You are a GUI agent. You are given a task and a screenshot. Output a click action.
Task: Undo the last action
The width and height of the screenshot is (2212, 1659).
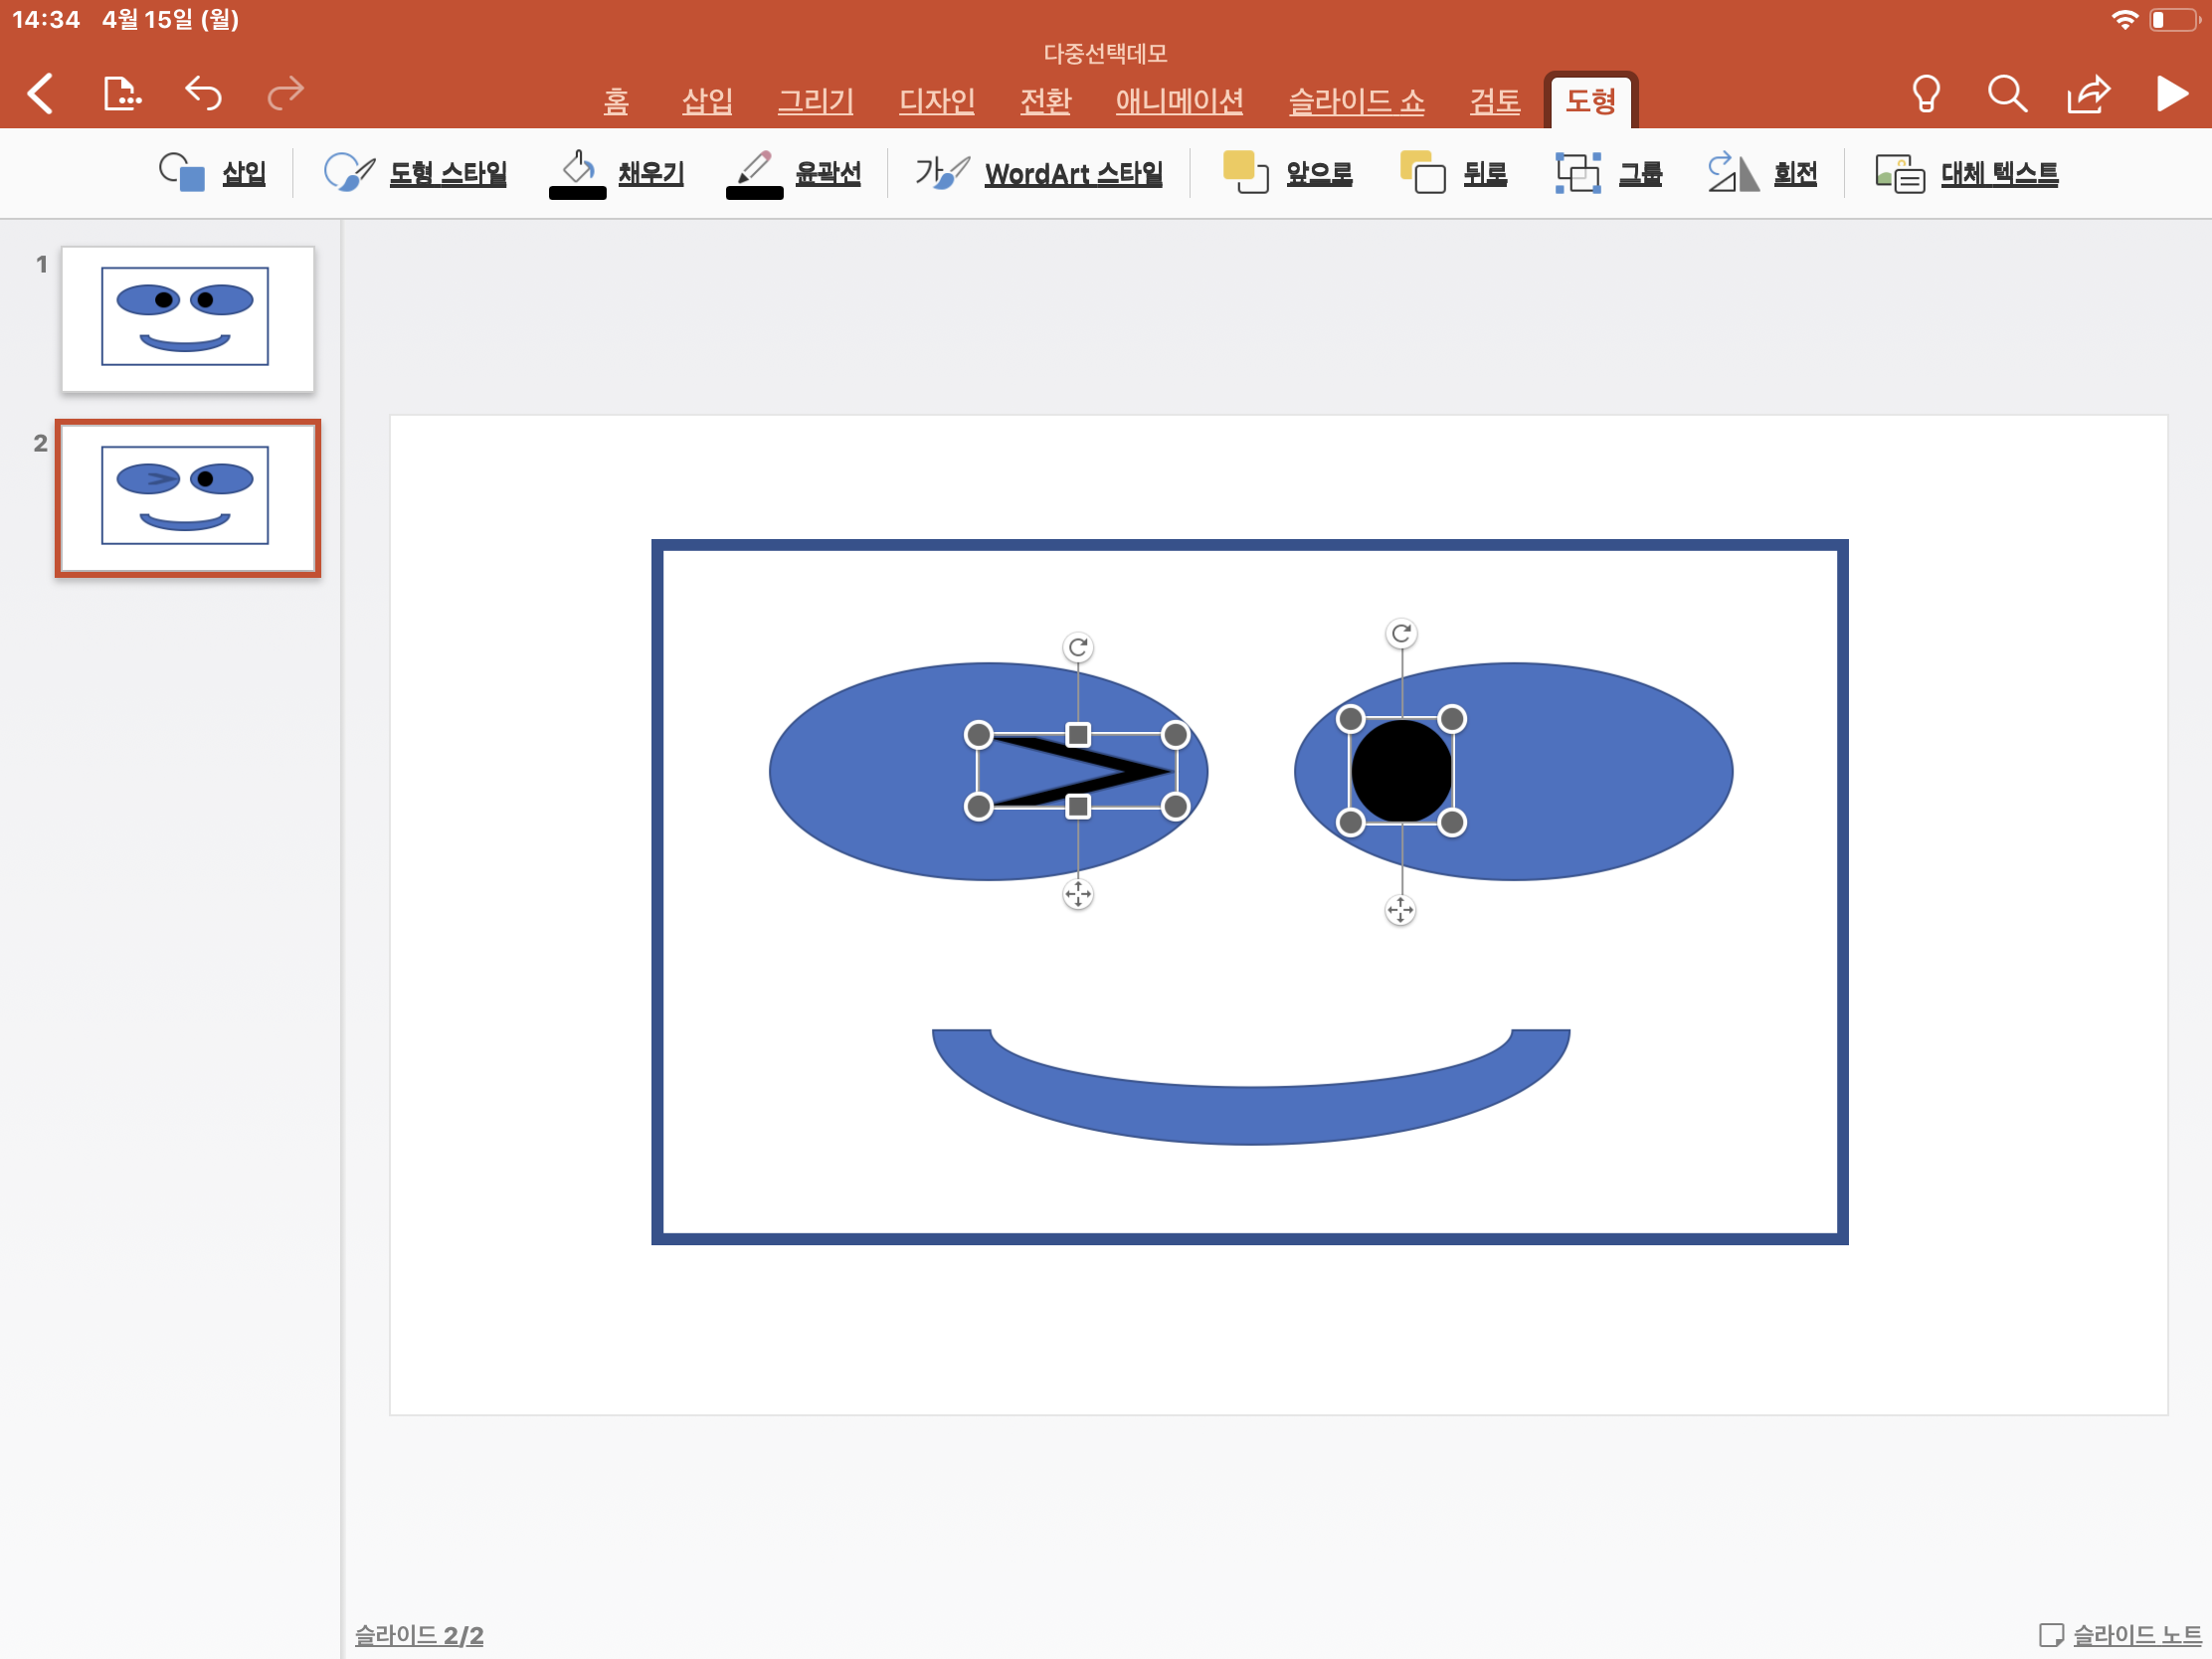point(203,94)
